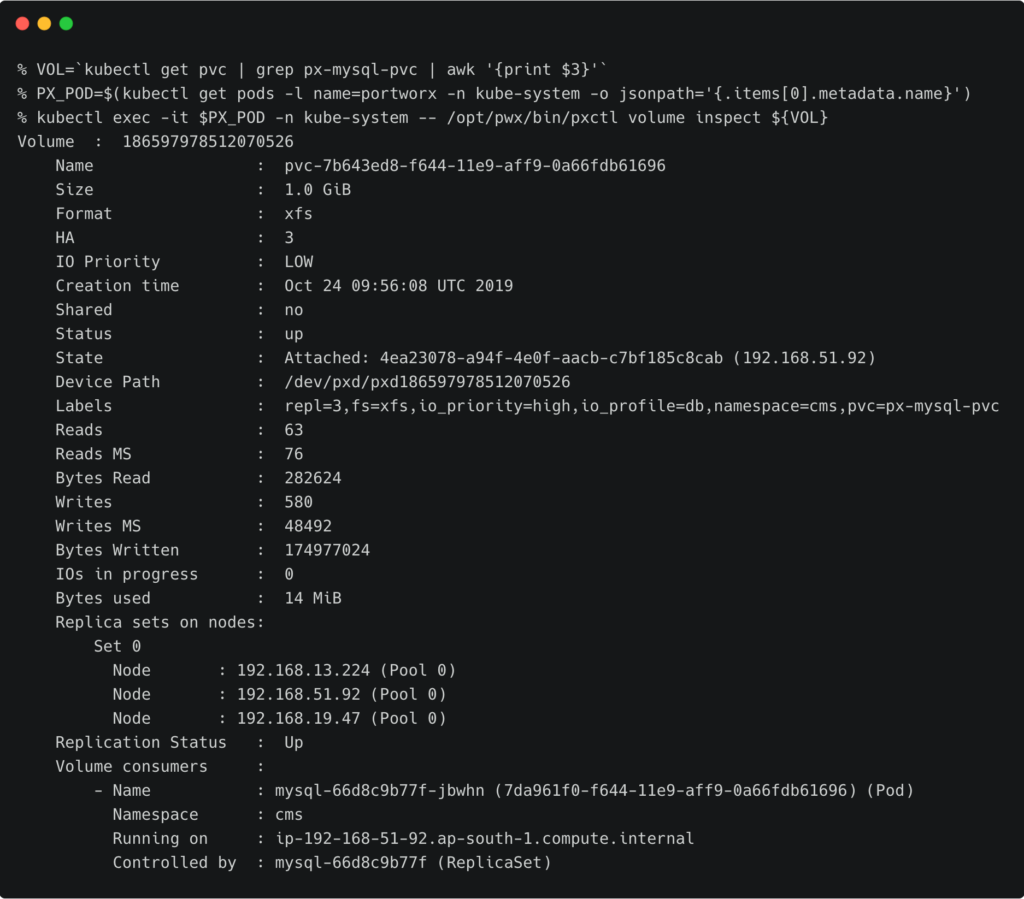The image size is (1024, 899).
Task: Click the creation time Oct 24 timestamp
Action: pos(398,286)
